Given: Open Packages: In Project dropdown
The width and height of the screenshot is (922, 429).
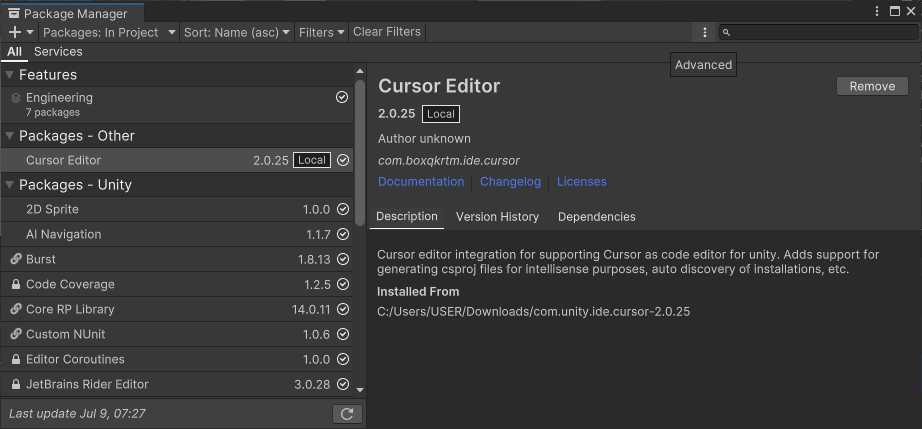Looking at the screenshot, I should coord(109,32).
